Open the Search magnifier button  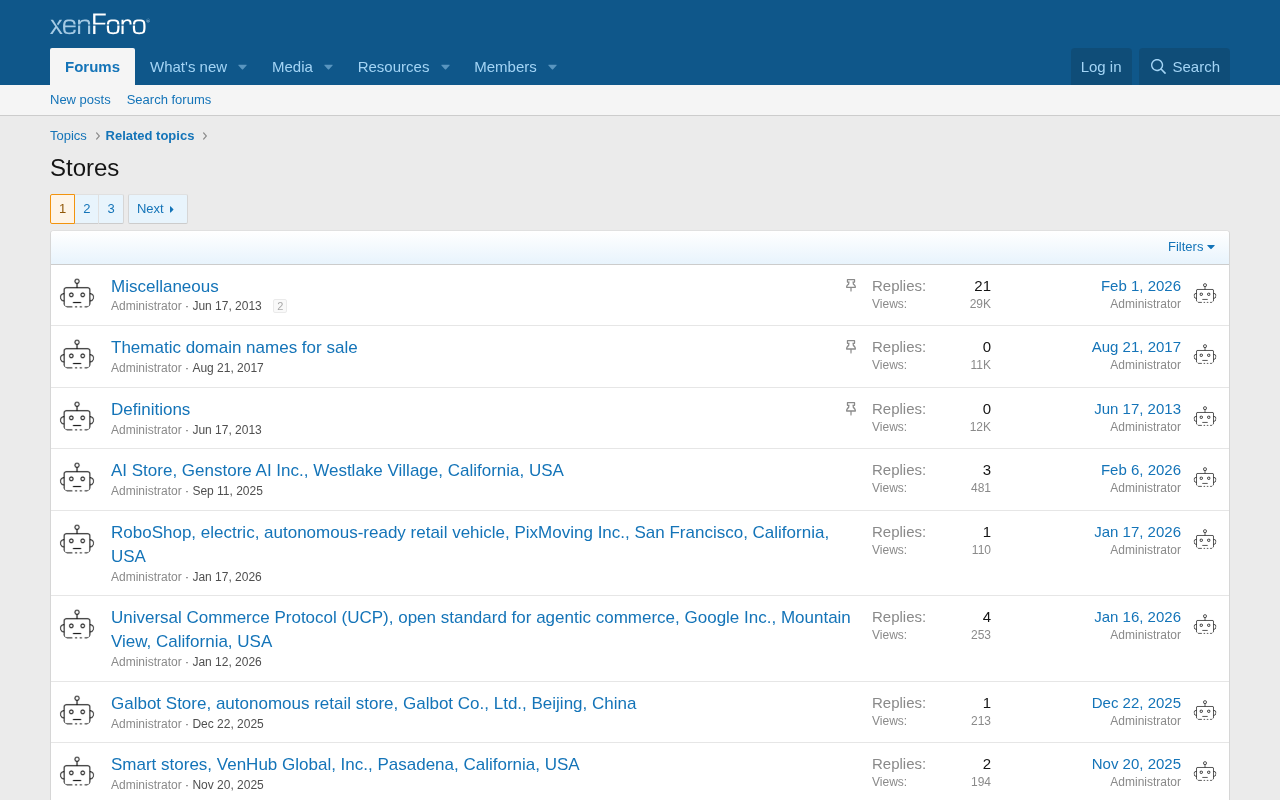point(1184,67)
